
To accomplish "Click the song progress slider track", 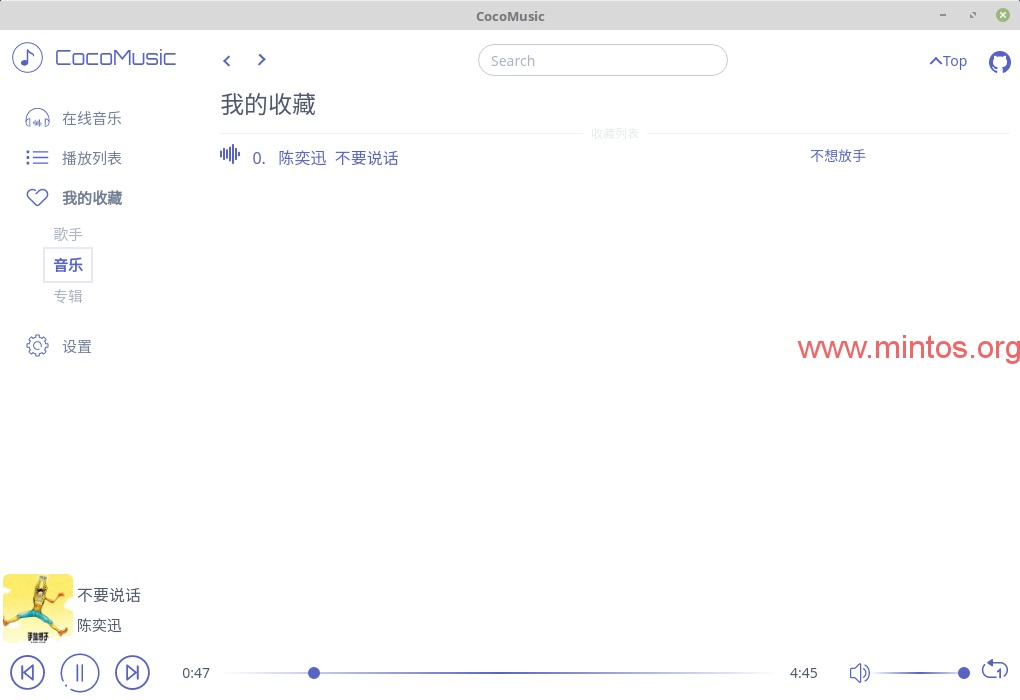I will pos(550,673).
